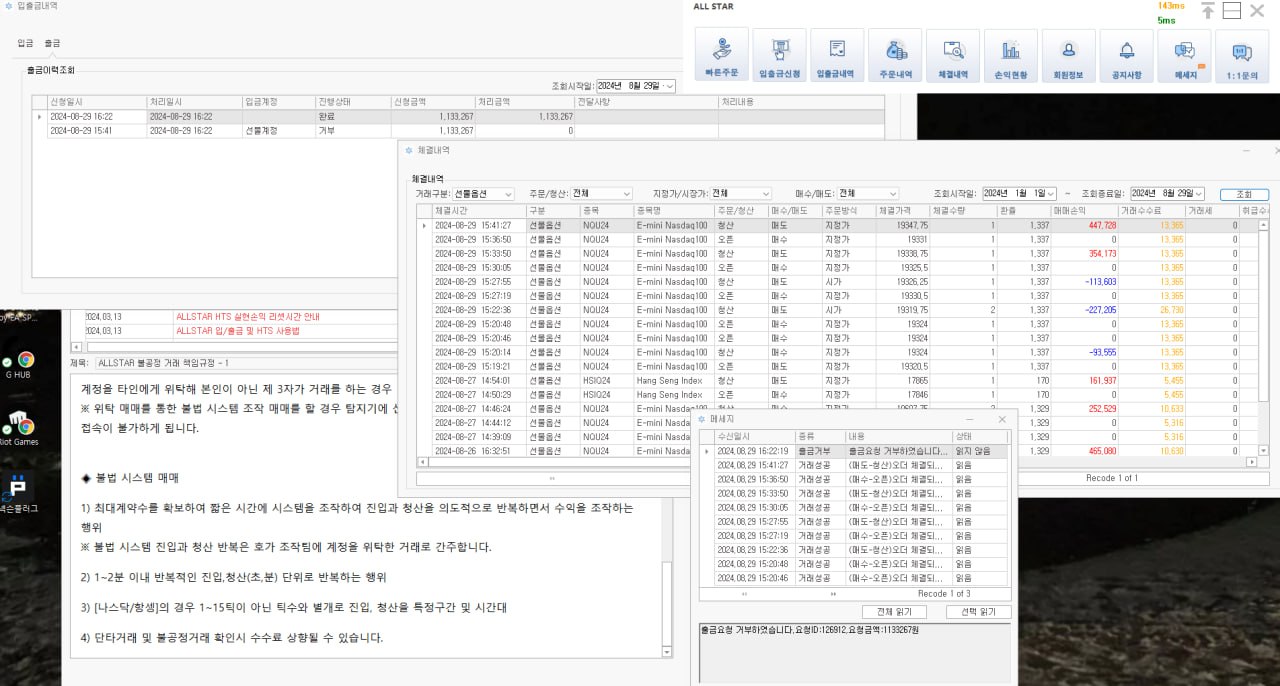Click the 입출금내역 window title gear icon
The image size is (1280, 686).
[x=9, y=5]
